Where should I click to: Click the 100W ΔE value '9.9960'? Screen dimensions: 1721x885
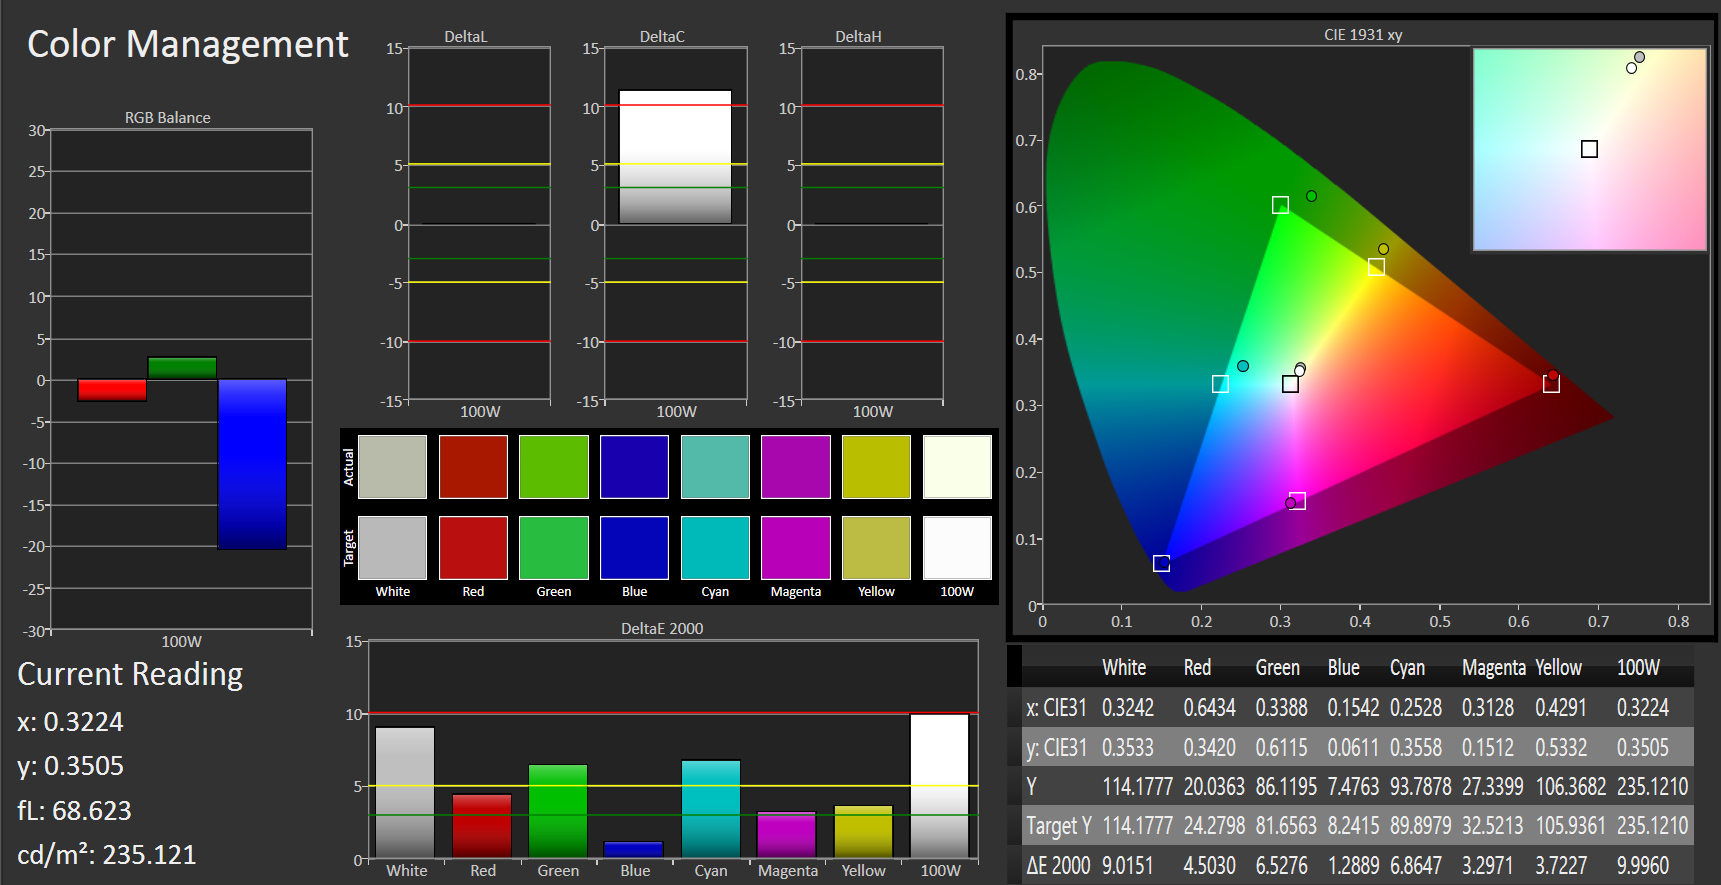click(1643, 865)
